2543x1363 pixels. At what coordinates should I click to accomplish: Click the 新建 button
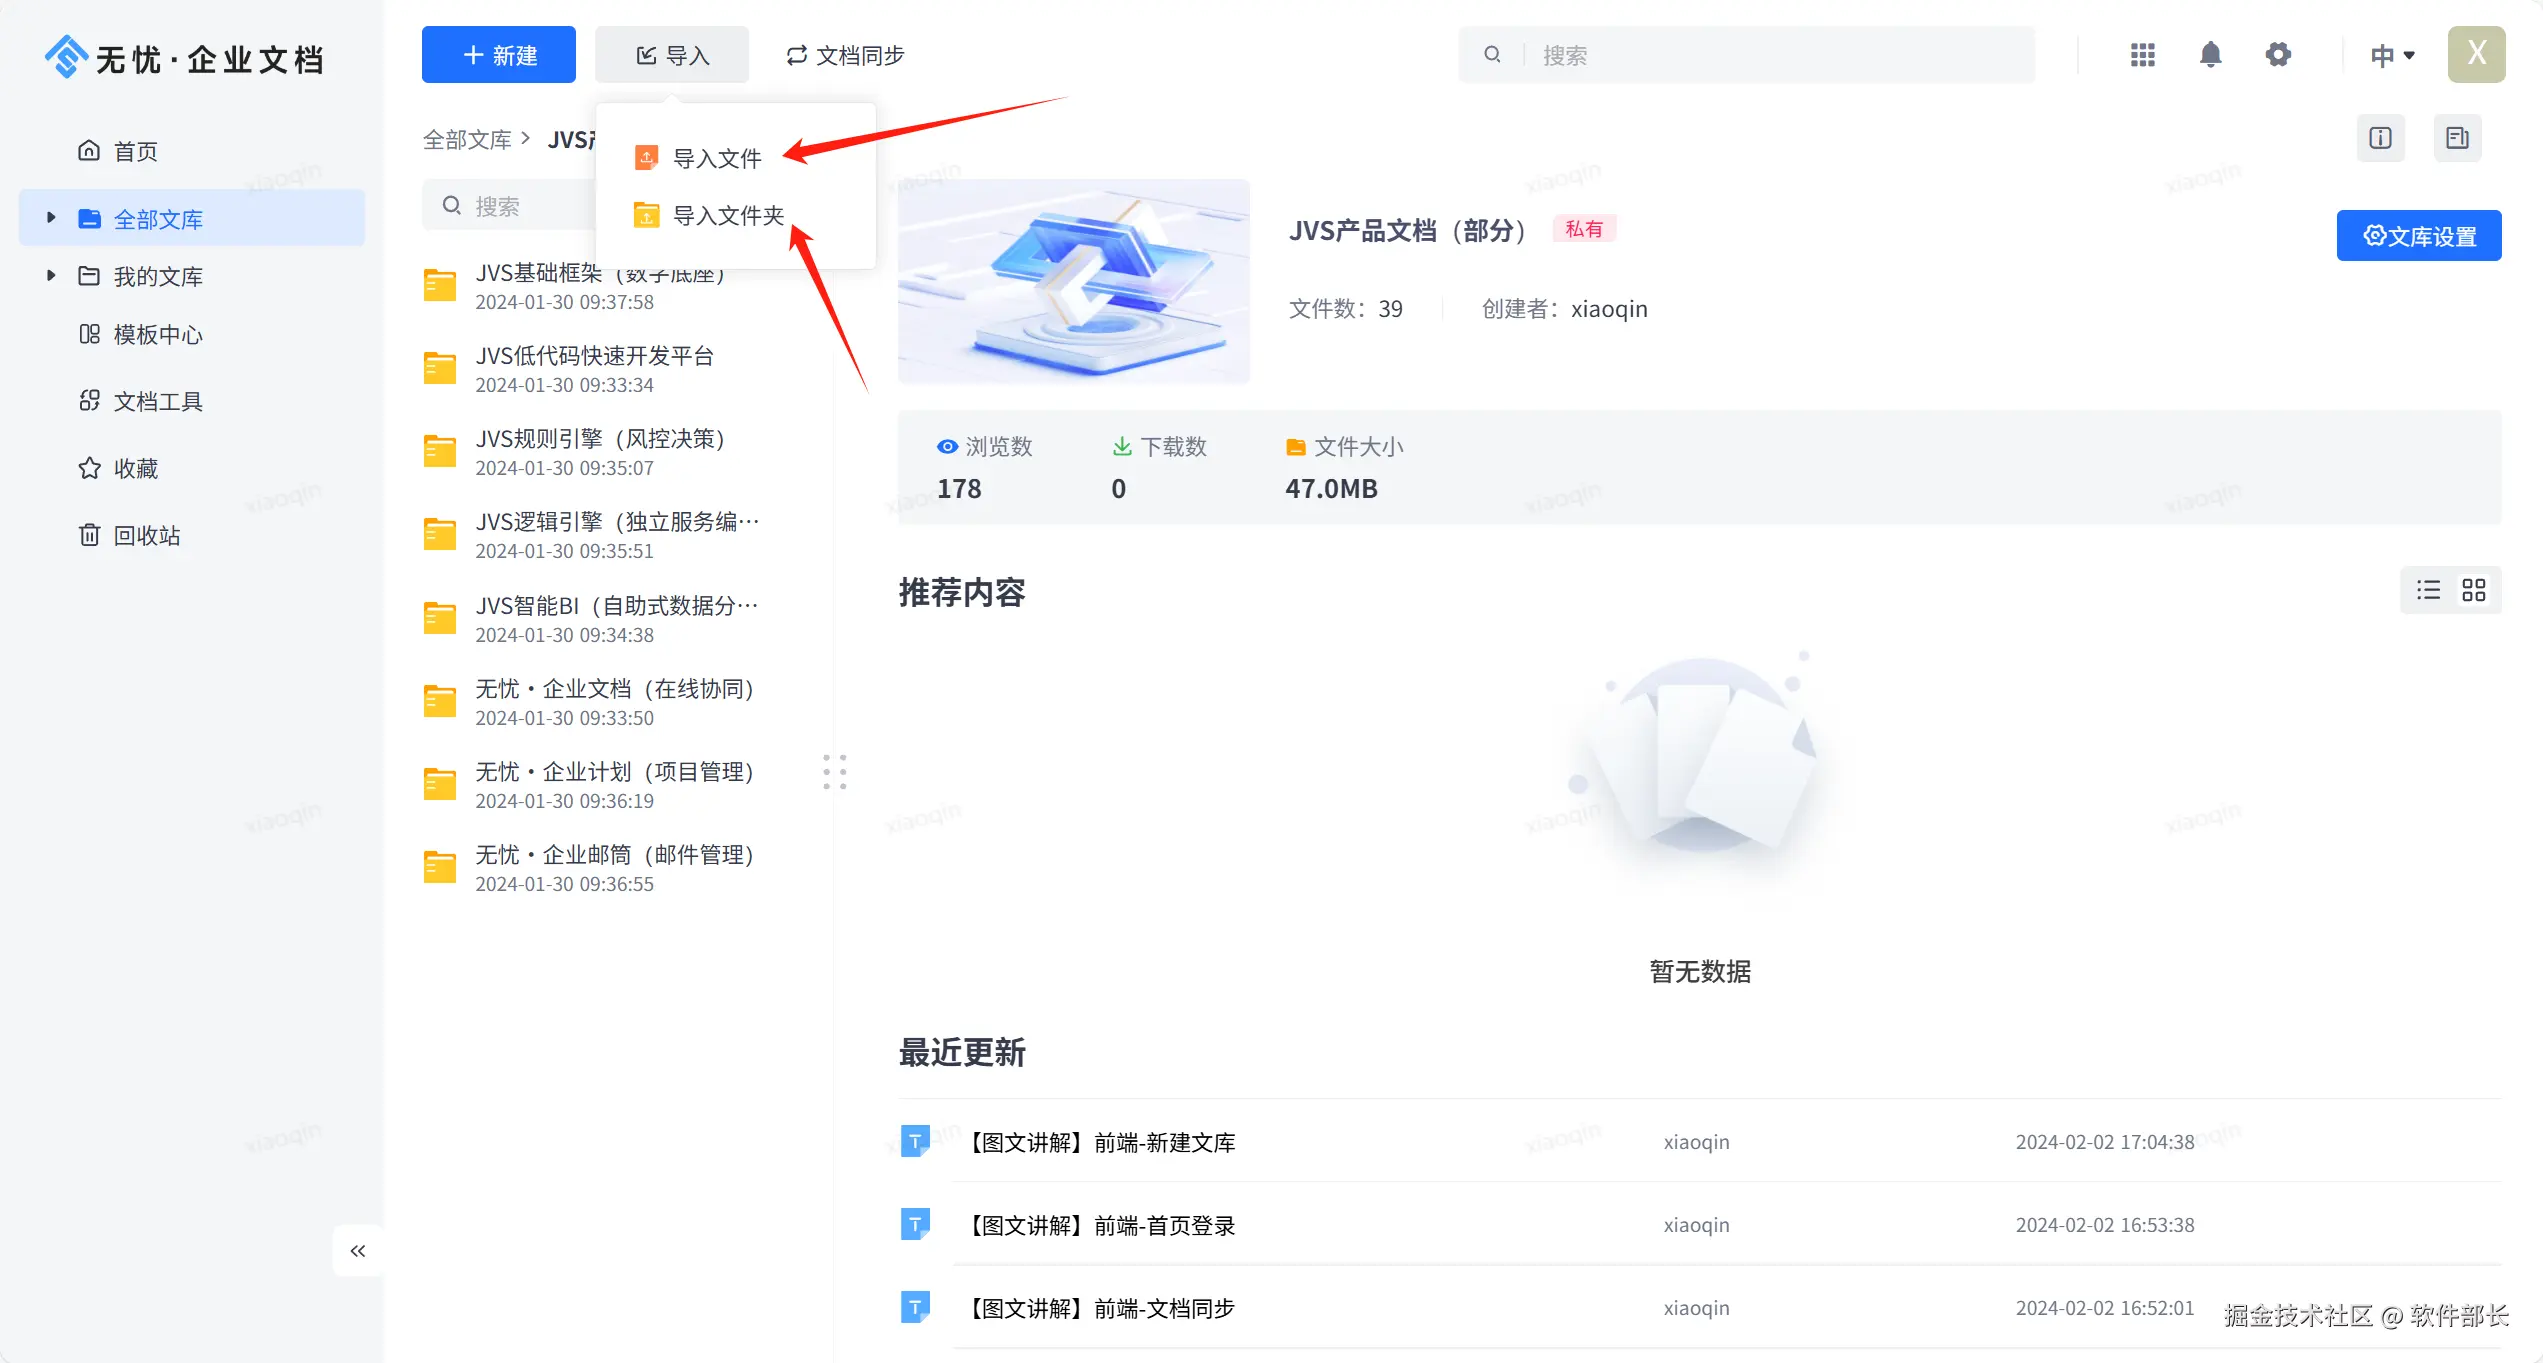[x=499, y=55]
